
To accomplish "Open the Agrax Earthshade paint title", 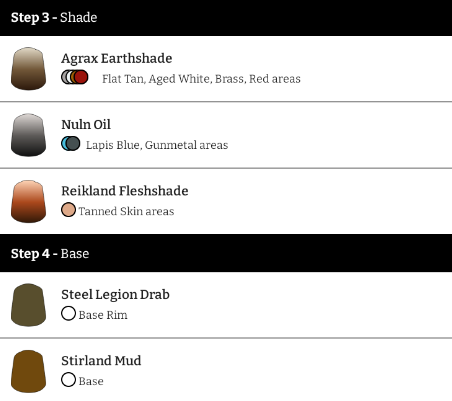I will click(117, 59).
